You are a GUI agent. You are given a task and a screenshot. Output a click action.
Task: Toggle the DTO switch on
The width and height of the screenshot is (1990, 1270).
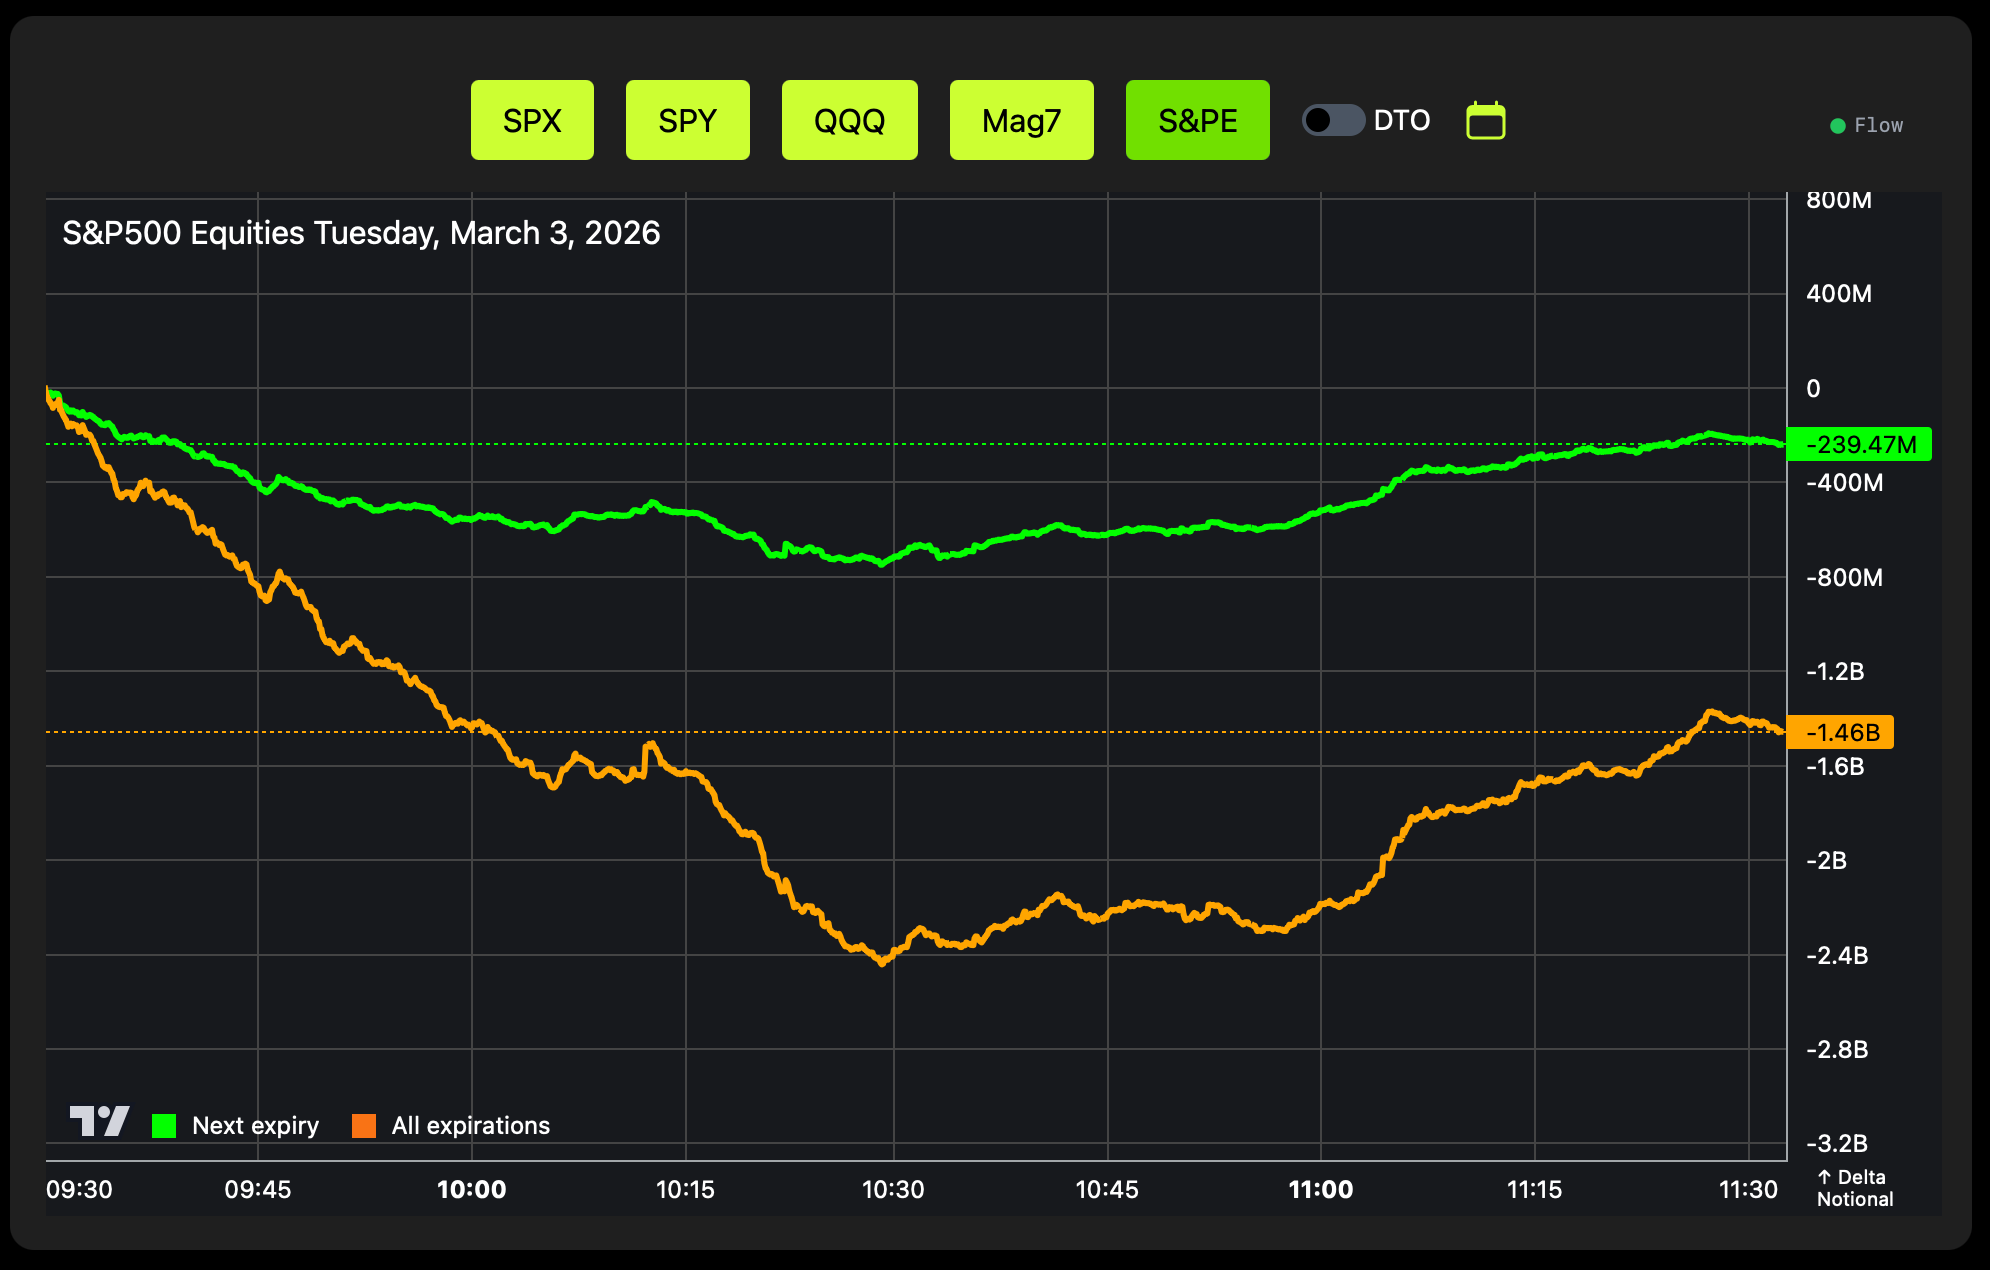[1333, 121]
